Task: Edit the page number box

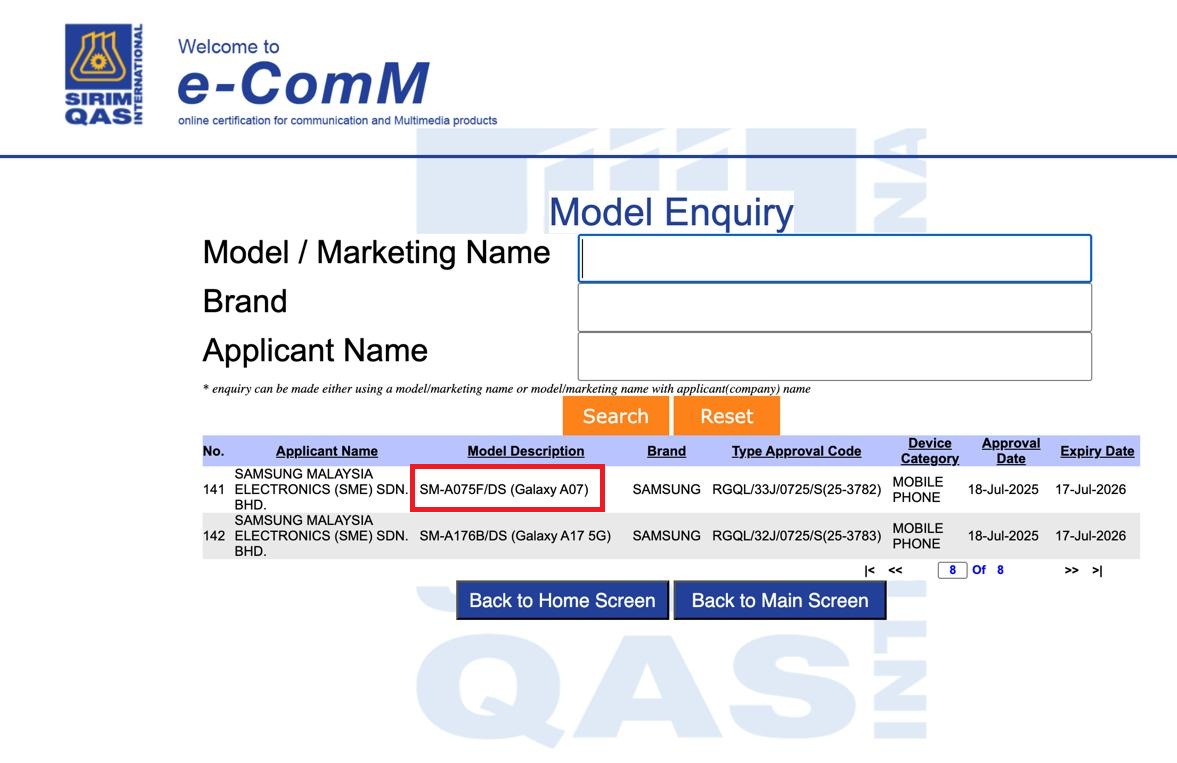Action: [952, 570]
